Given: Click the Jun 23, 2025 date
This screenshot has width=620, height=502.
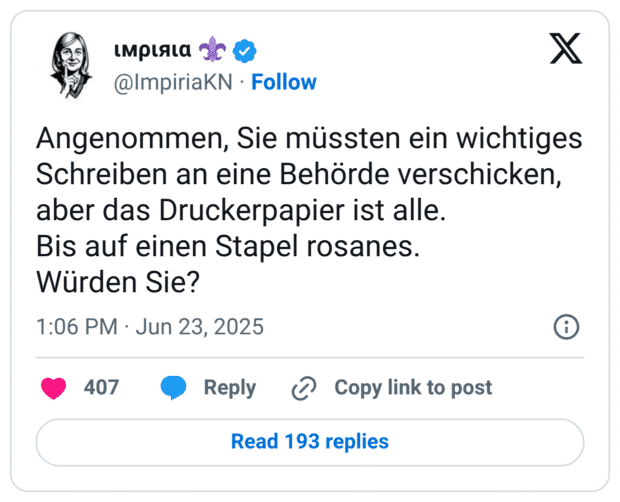Looking at the screenshot, I should pyautogui.click(x=199, y=327).
